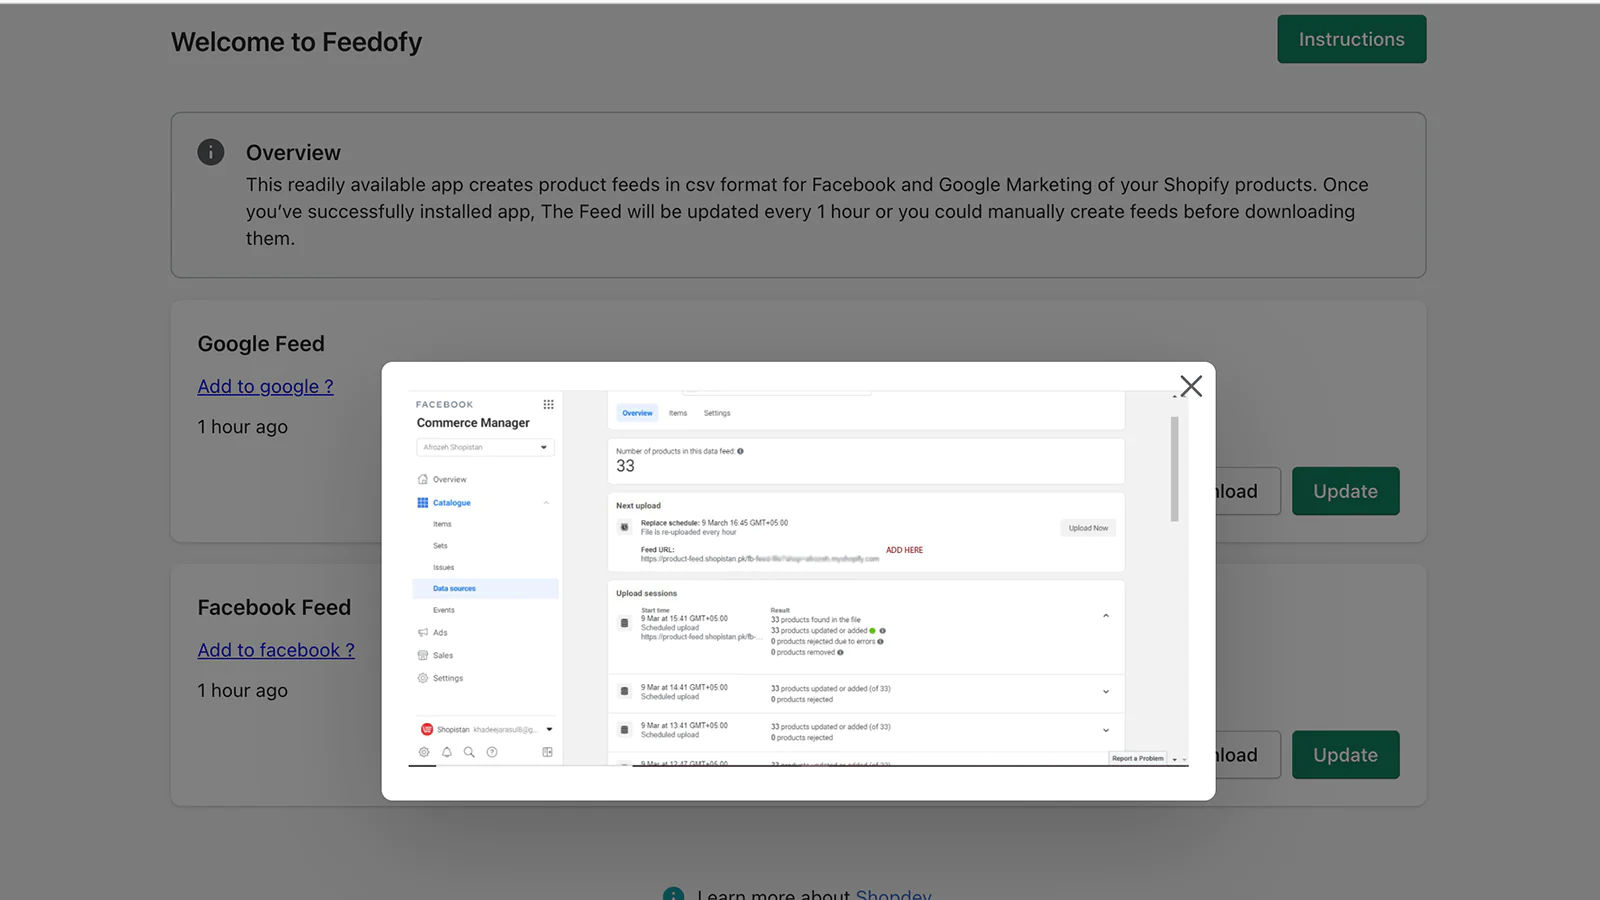This screenshot has height=900, width=1600.
Task: Click the bottom-left gear icon
Action: click(424, 752)
